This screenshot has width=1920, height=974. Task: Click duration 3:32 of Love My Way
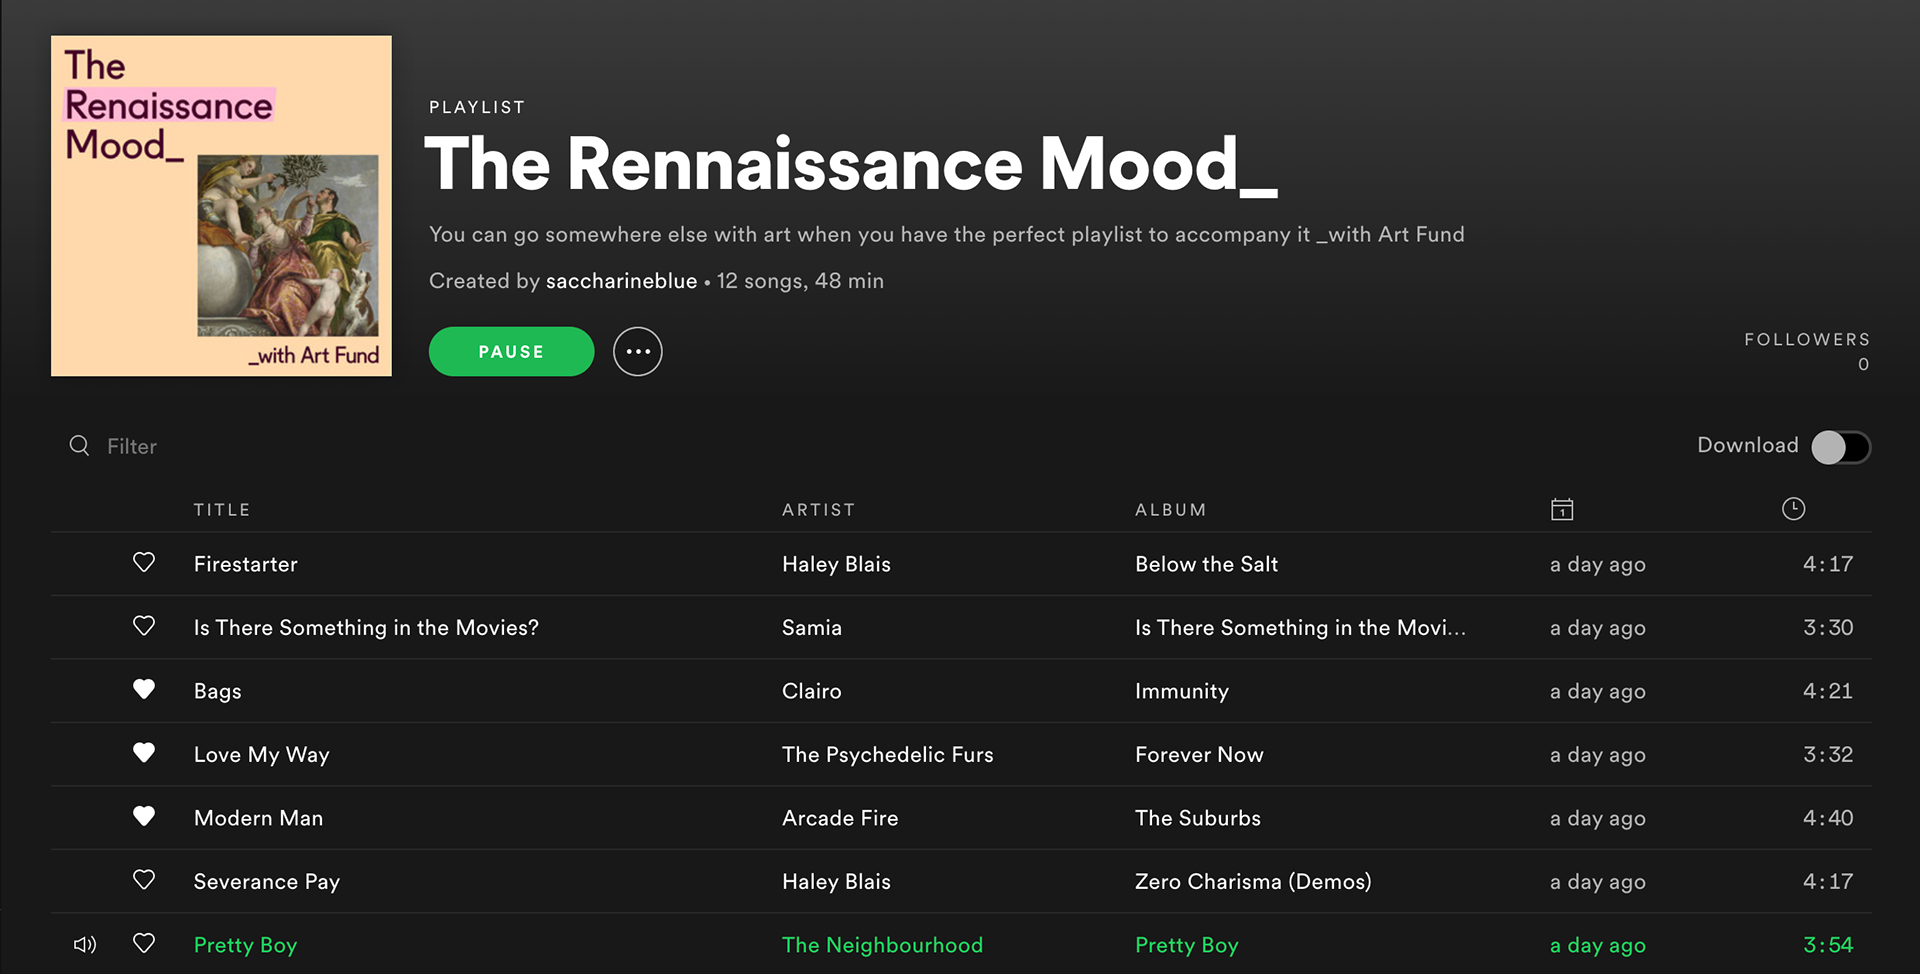tap(1828, 755)
